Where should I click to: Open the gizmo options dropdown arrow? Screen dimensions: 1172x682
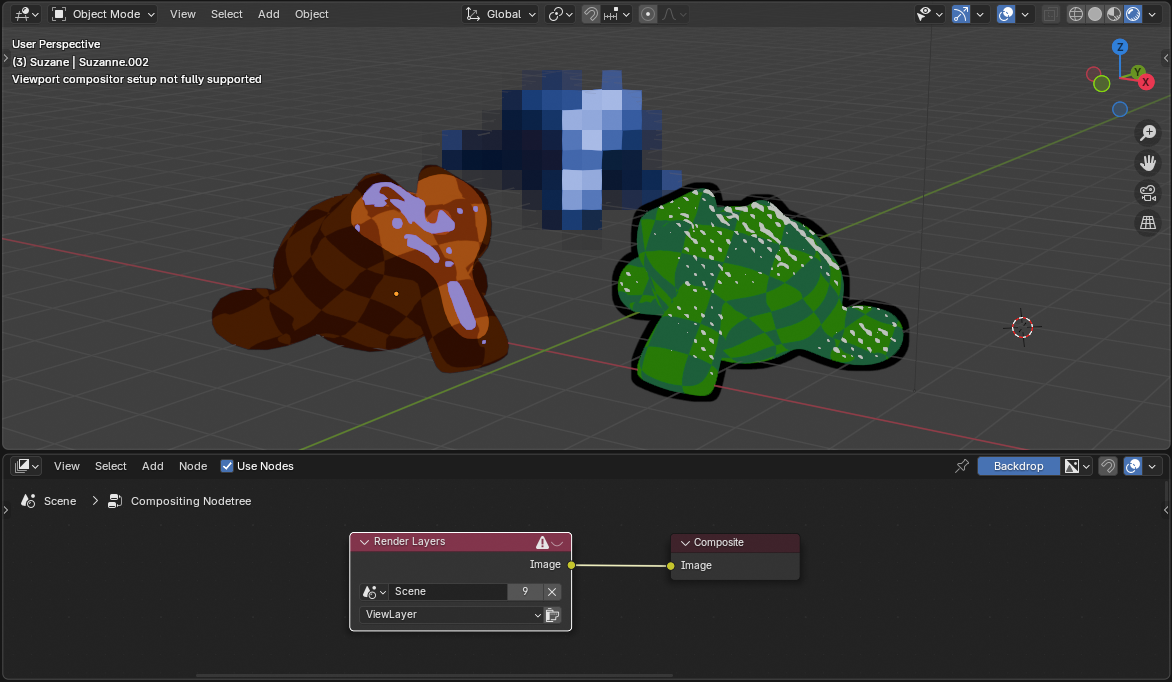(x=980, y=14)
